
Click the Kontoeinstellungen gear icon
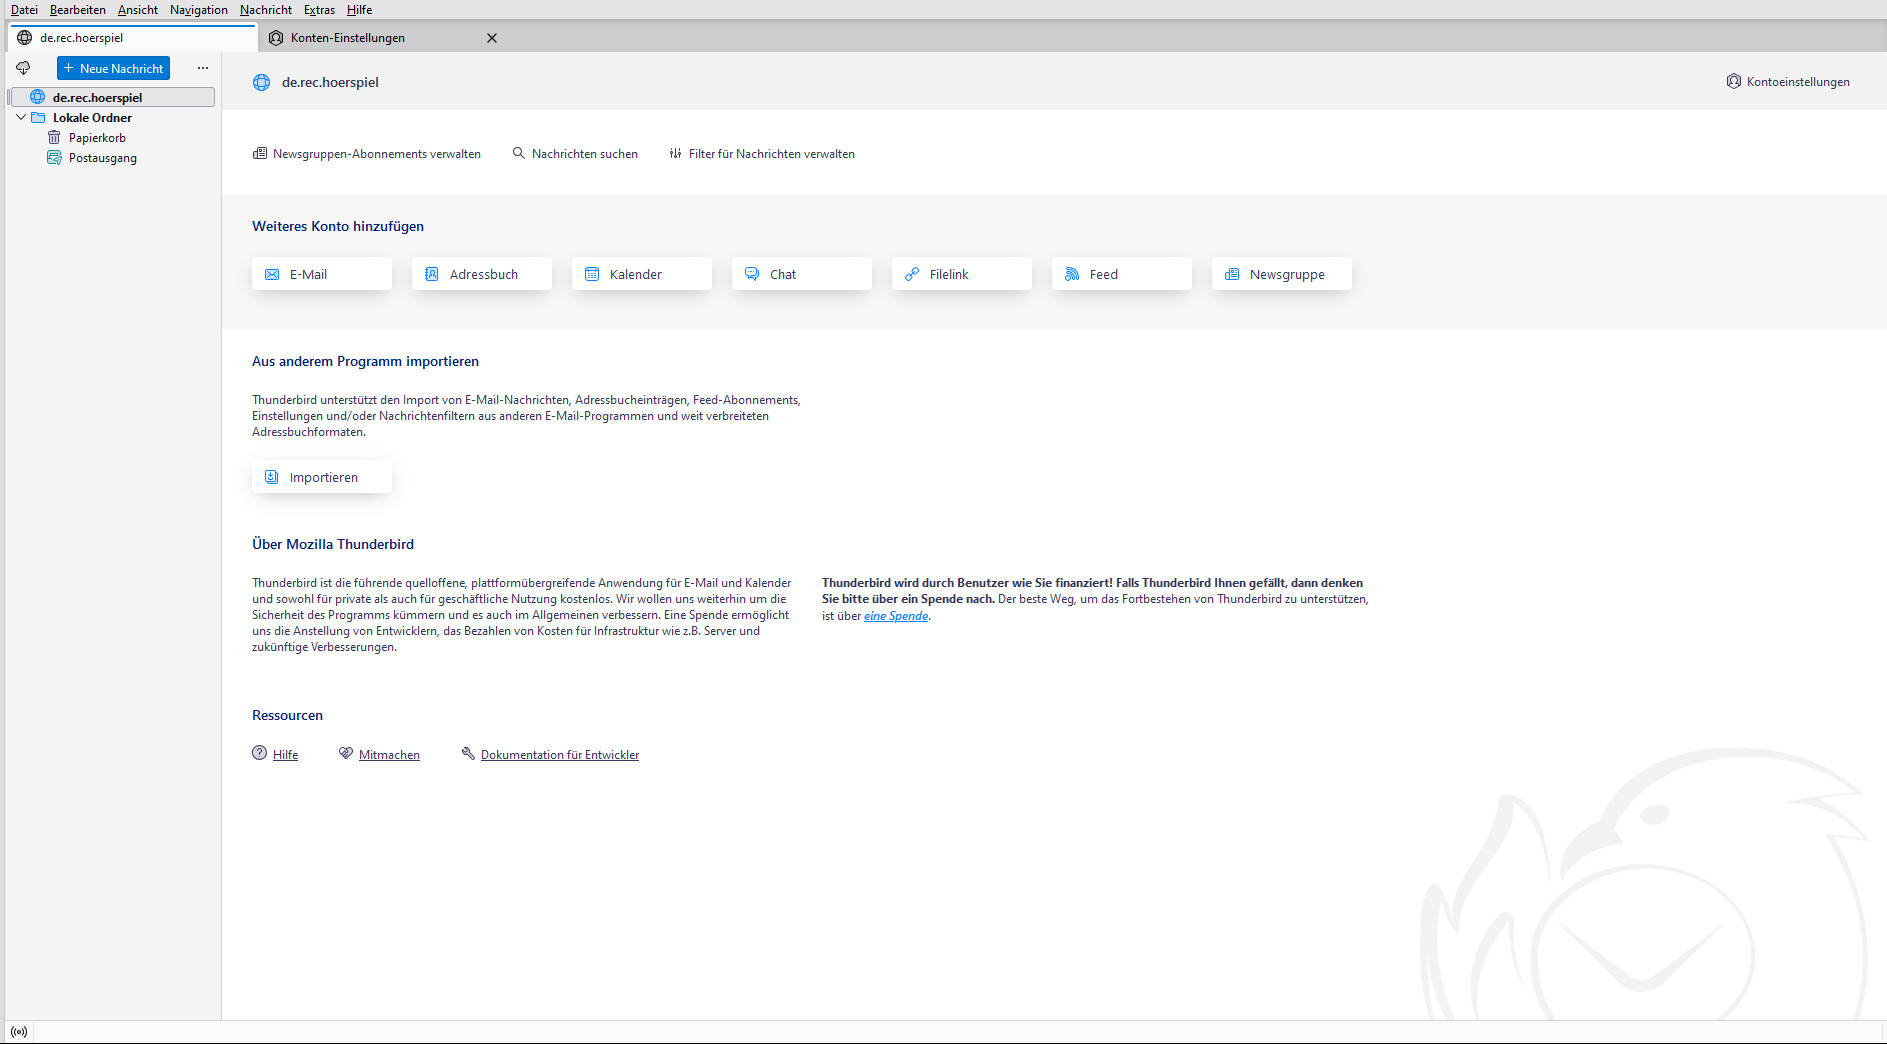[x=1734, y=81]
